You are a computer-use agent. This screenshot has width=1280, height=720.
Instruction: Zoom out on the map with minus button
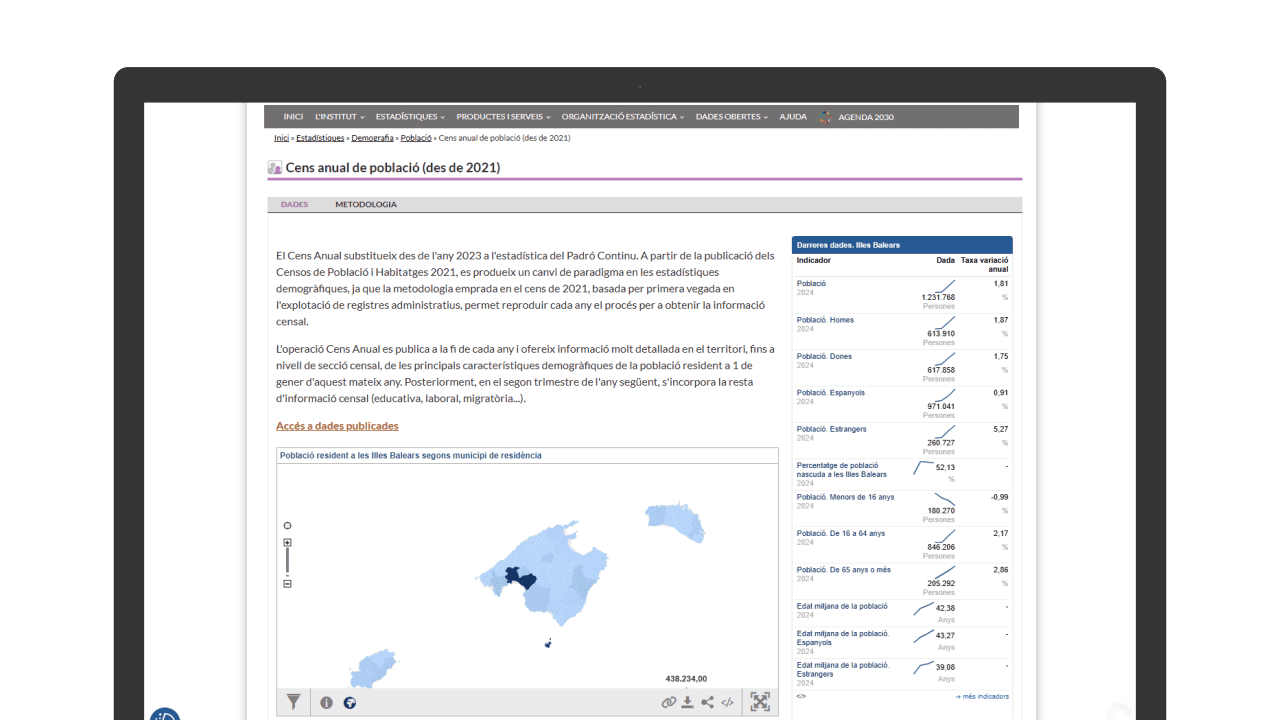point(288,584)
